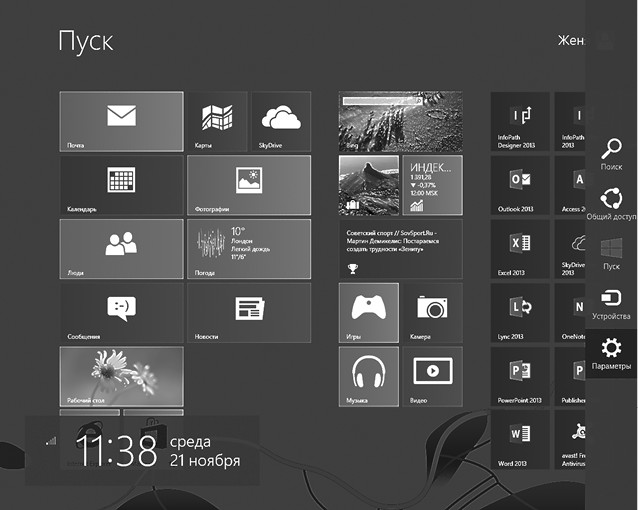
Task: Select the Поиск charm
Action: 611,154
